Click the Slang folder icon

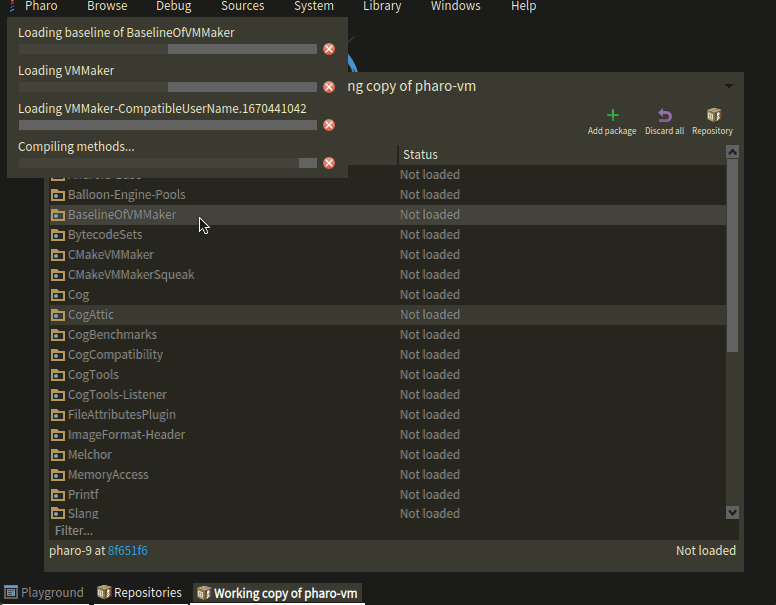pos(58,513)
